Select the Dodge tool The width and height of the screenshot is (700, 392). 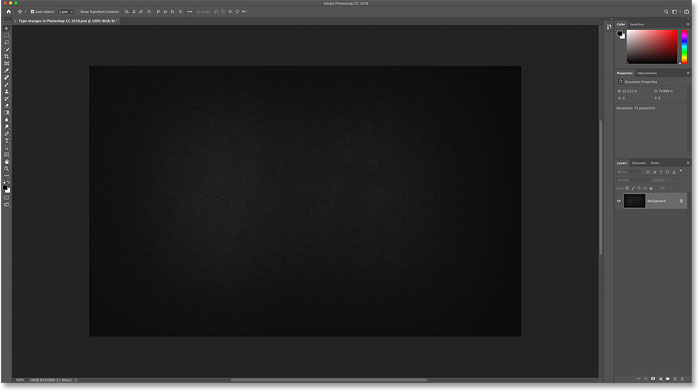point(7,127)
